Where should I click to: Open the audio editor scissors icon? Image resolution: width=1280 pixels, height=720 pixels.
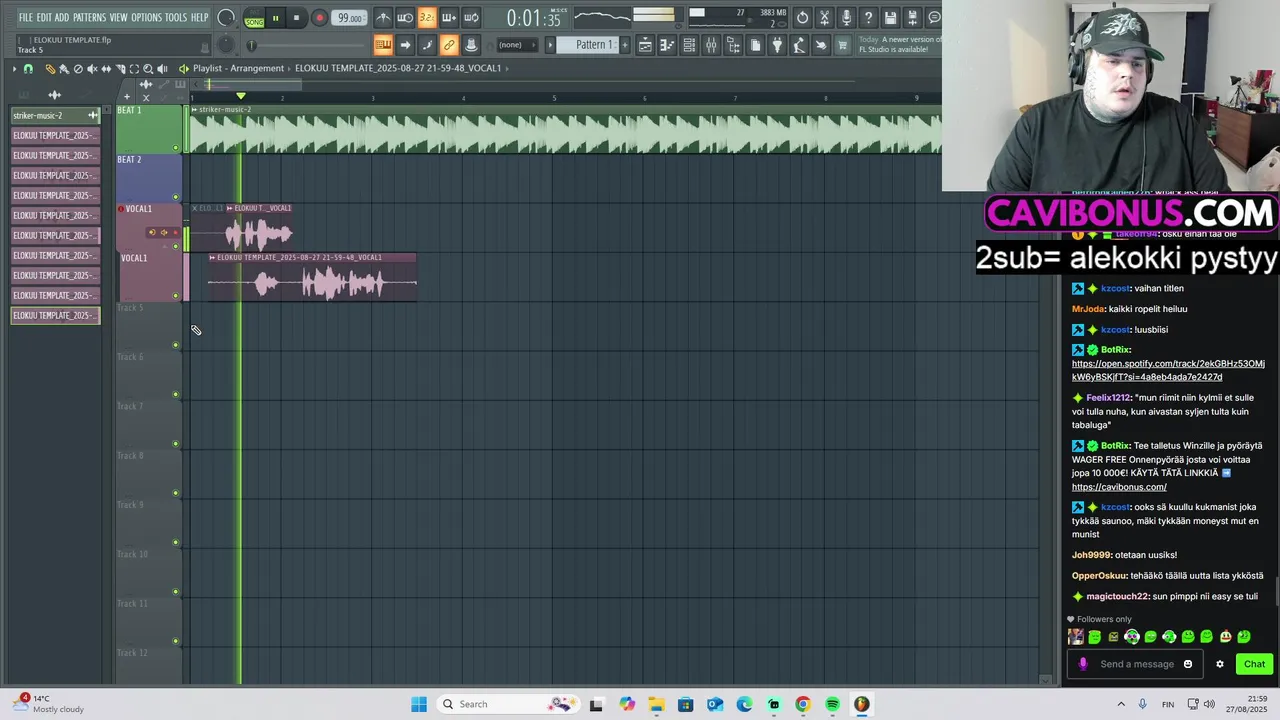tap(824, 18)
